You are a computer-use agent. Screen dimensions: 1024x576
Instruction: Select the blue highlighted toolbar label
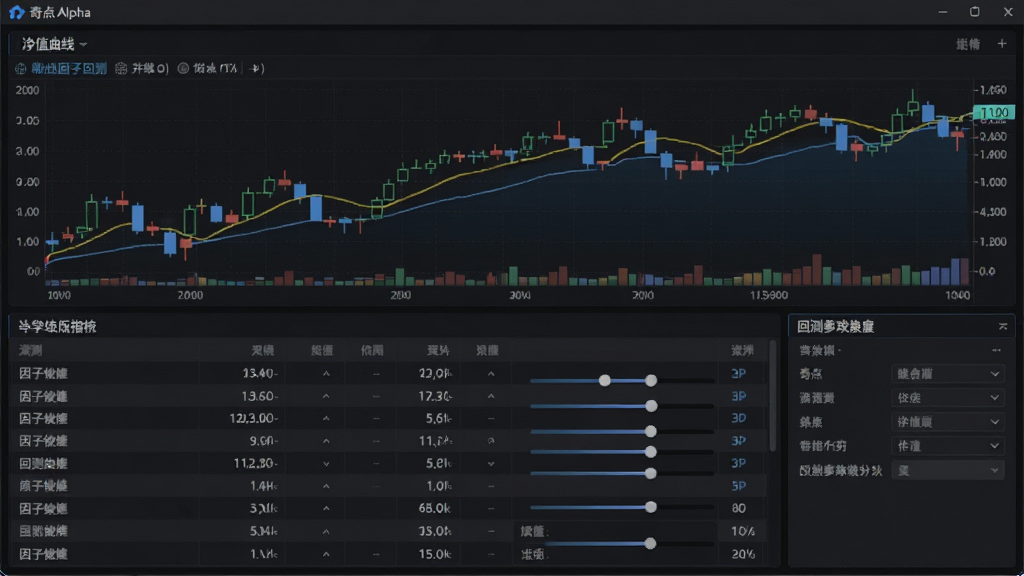click(x=69, y=69)
